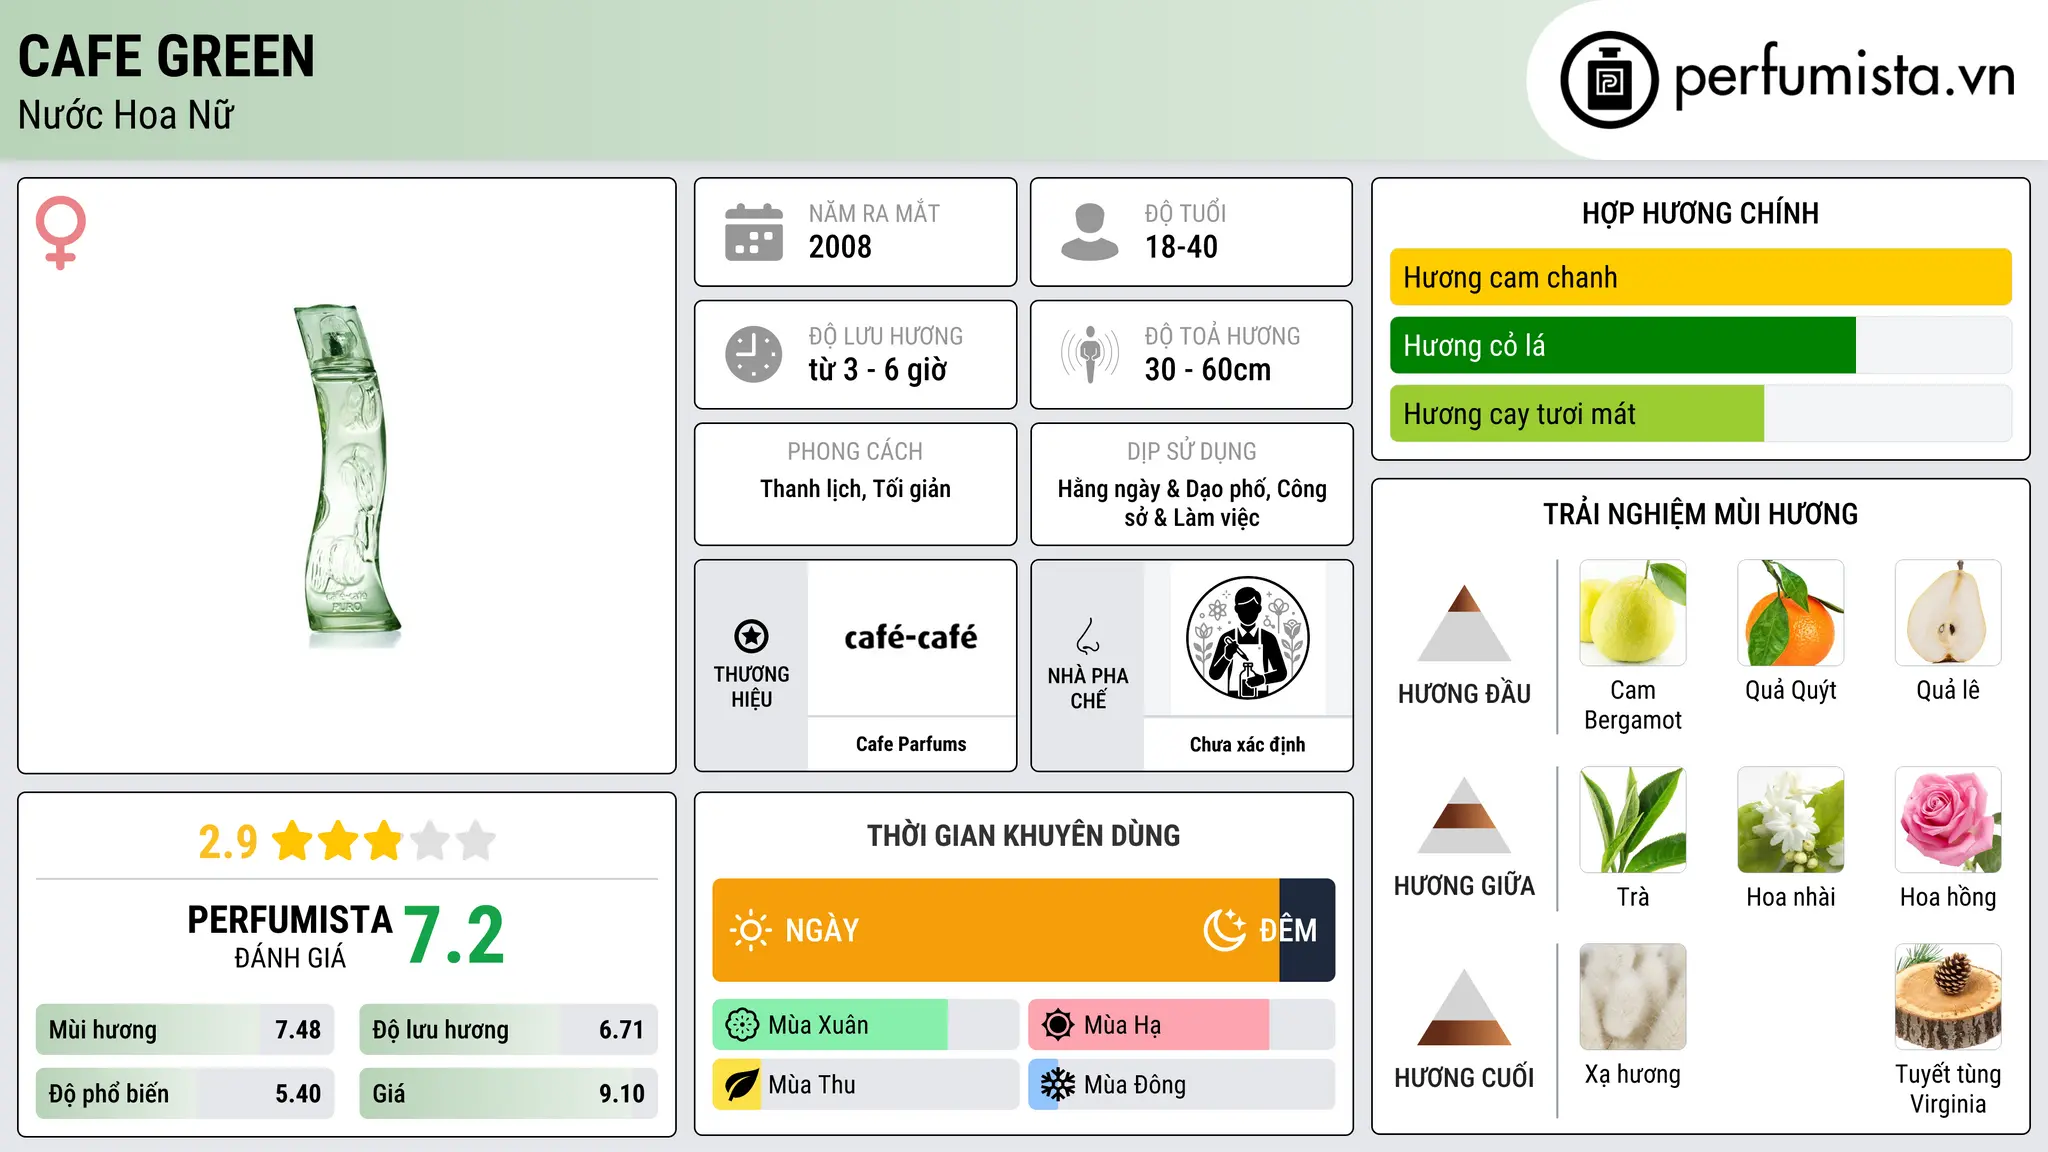The height and width of the screenshot is (1152, 2048).
Task: Click the age range 18-40
Action: [1181, 247]
